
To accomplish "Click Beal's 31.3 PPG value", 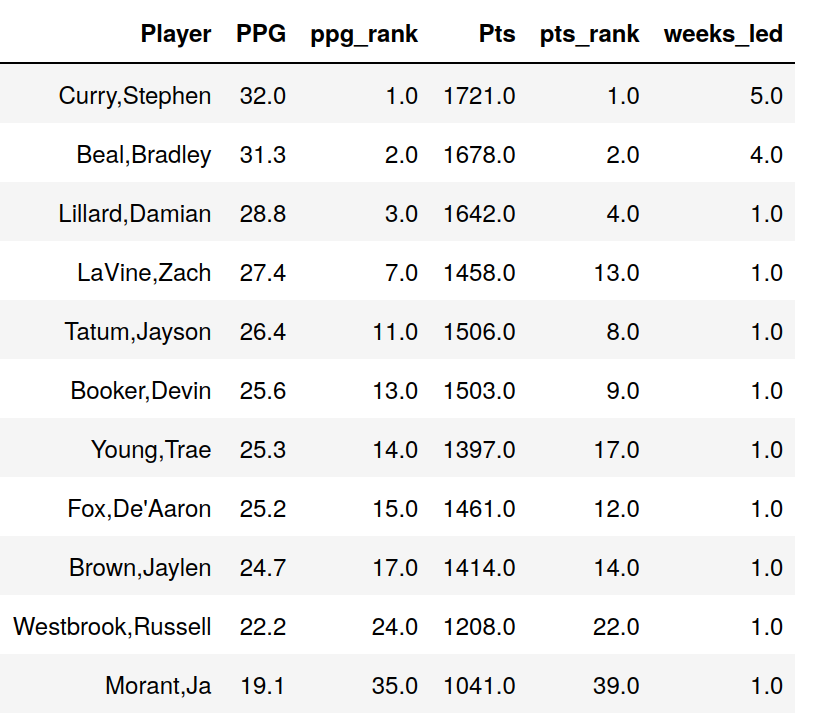I will [x=262, y=155].
